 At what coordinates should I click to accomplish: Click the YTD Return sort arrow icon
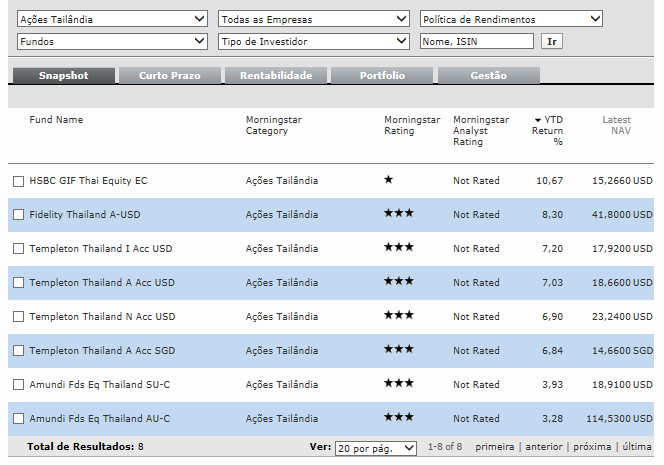click(538, 120)
